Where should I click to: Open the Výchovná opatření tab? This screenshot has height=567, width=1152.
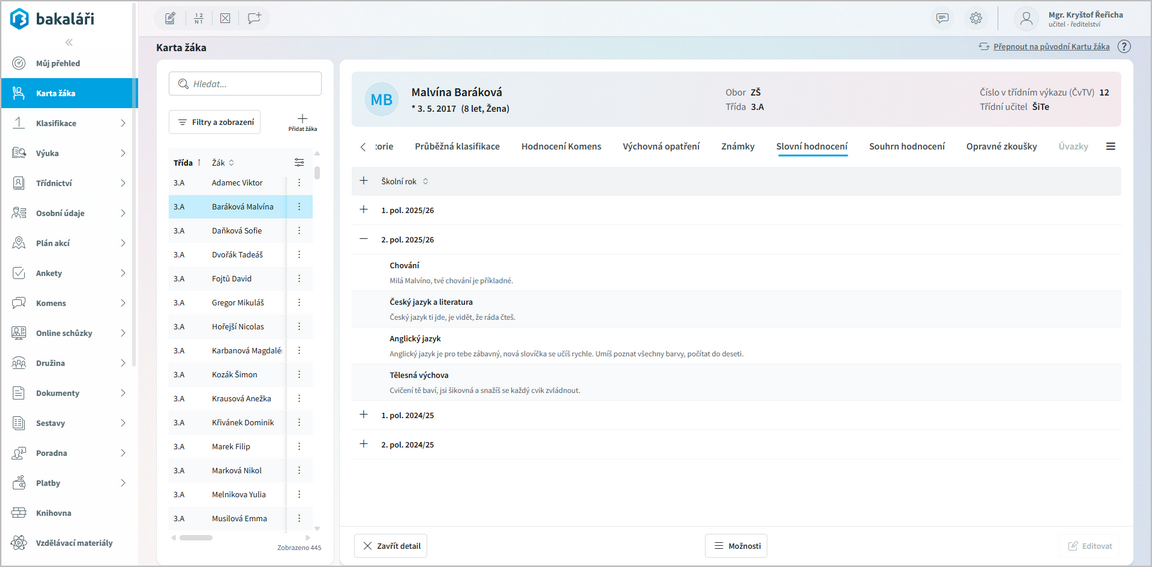click(x=661, y=147)
